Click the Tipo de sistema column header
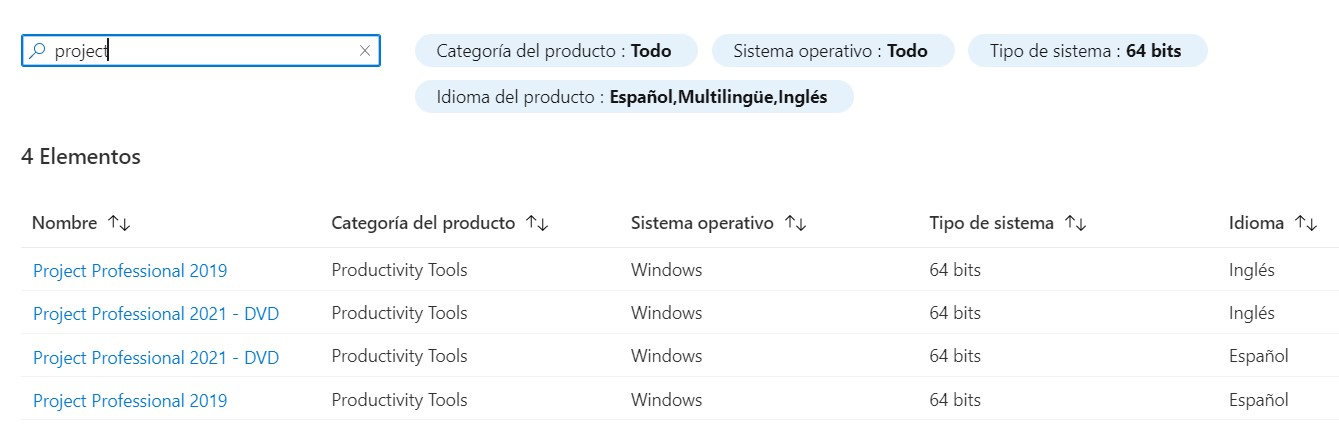Image resolution: width=1339 pixels, height=447 pixels. (x=991, y=224)
